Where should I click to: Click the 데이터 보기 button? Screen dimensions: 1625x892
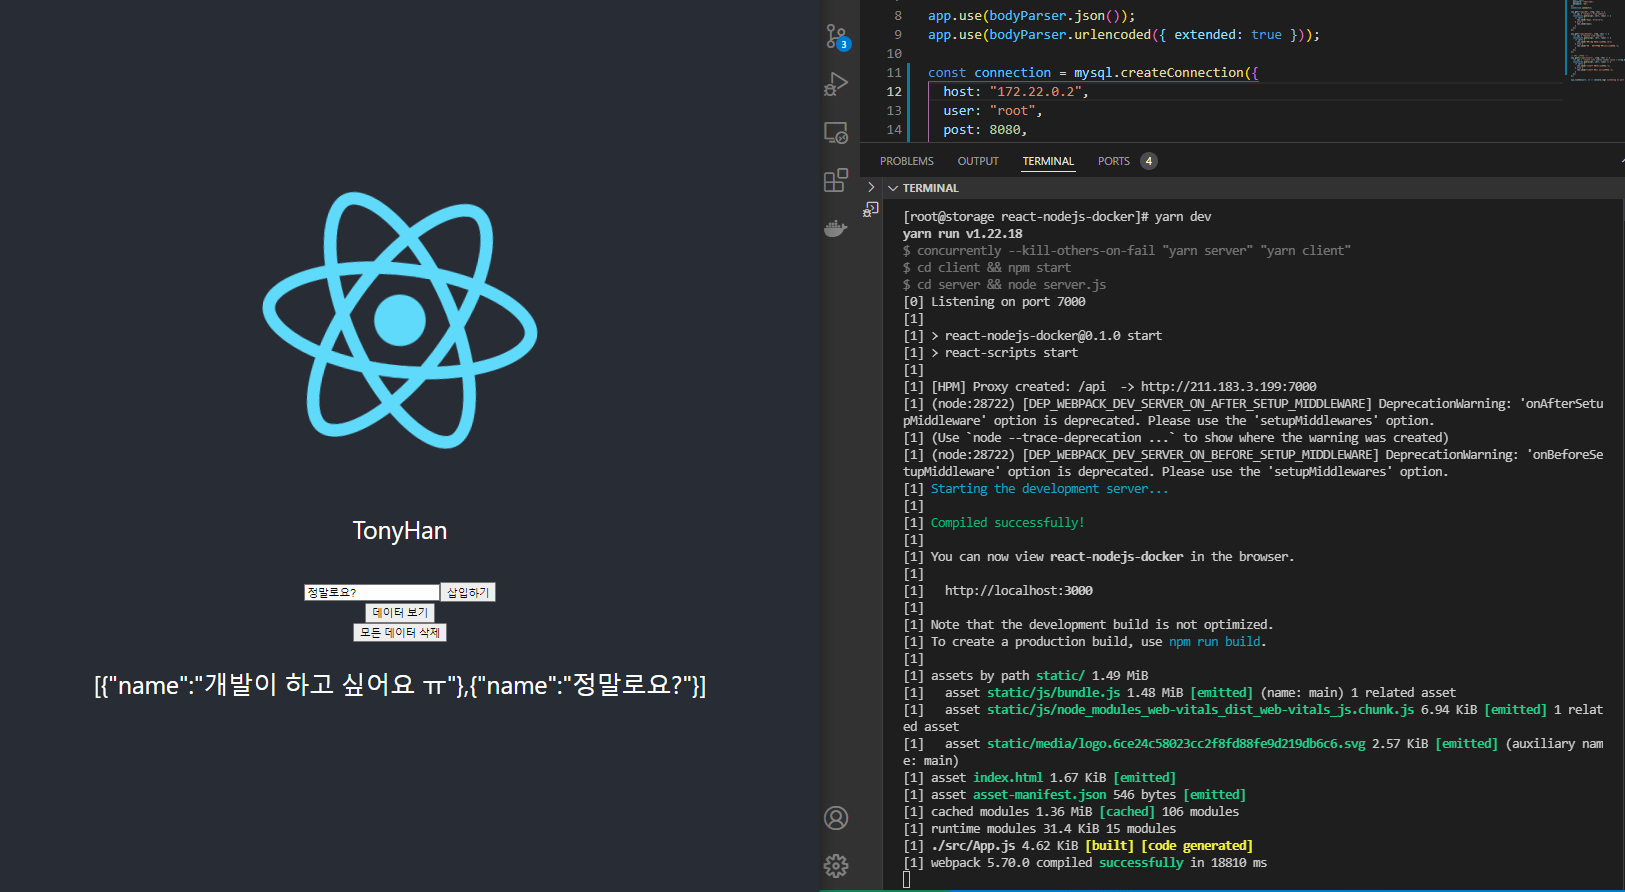[400, 612]
